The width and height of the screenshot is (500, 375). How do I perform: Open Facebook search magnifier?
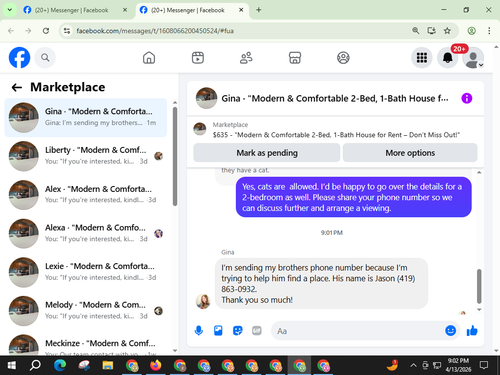pos(45,58)
